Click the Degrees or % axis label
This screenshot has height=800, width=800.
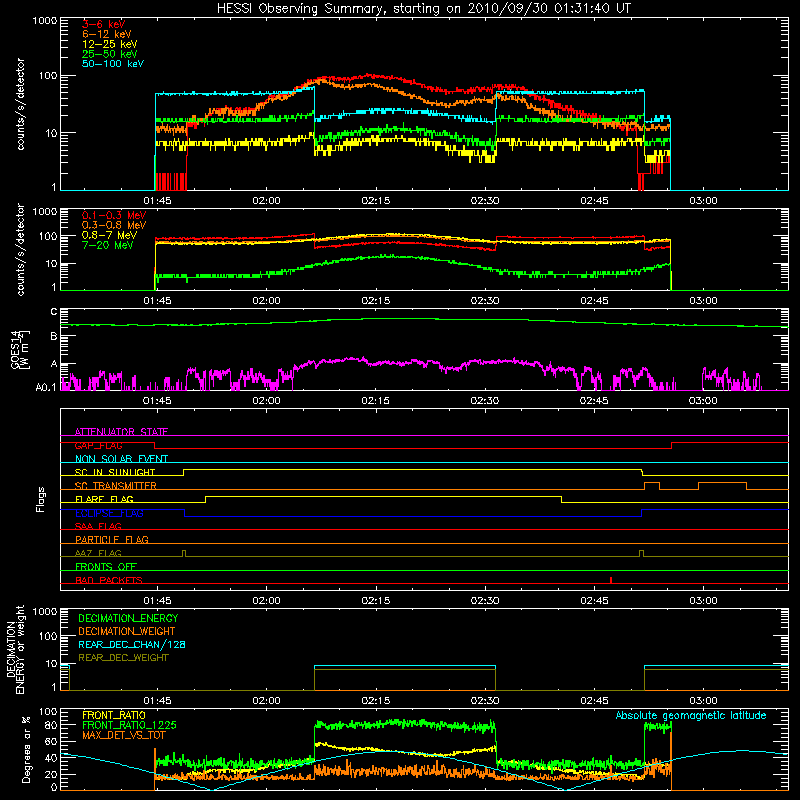coord(26,749)
